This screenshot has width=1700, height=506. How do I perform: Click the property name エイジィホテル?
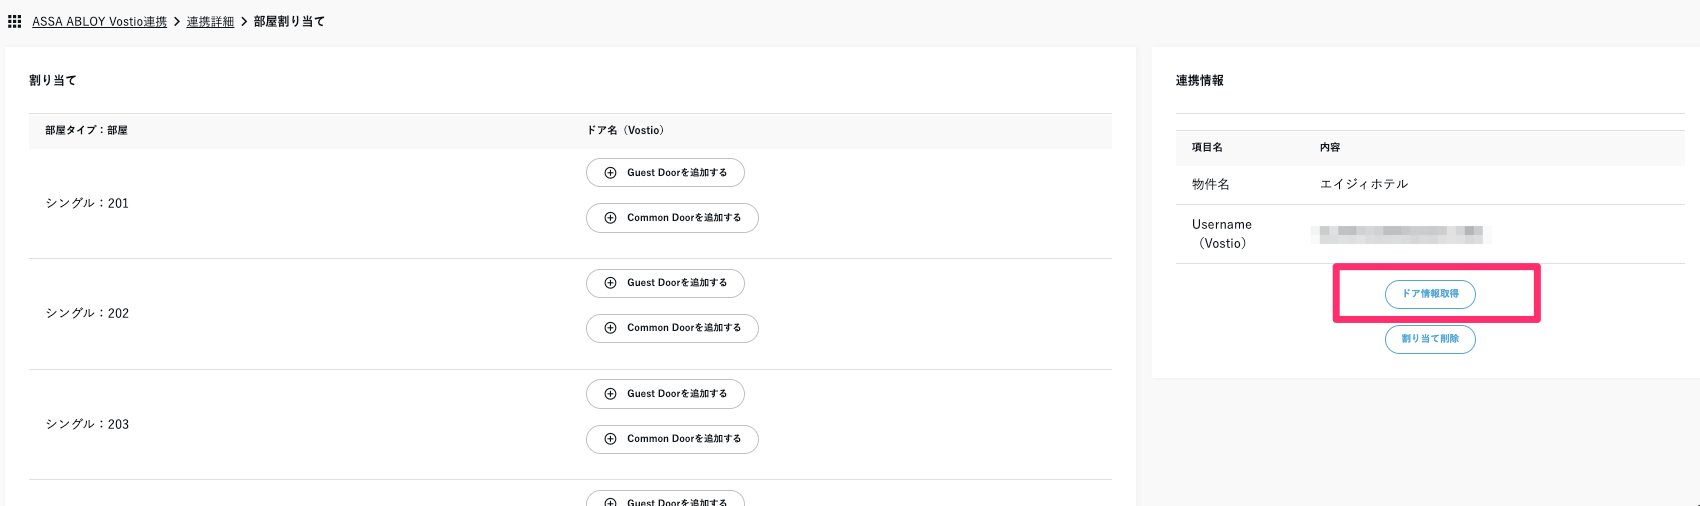coord(1363,184)
